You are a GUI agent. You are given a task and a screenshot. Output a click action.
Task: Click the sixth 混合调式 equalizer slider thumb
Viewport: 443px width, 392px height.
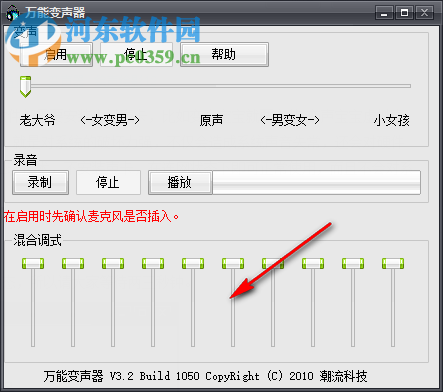pos(233,263)
